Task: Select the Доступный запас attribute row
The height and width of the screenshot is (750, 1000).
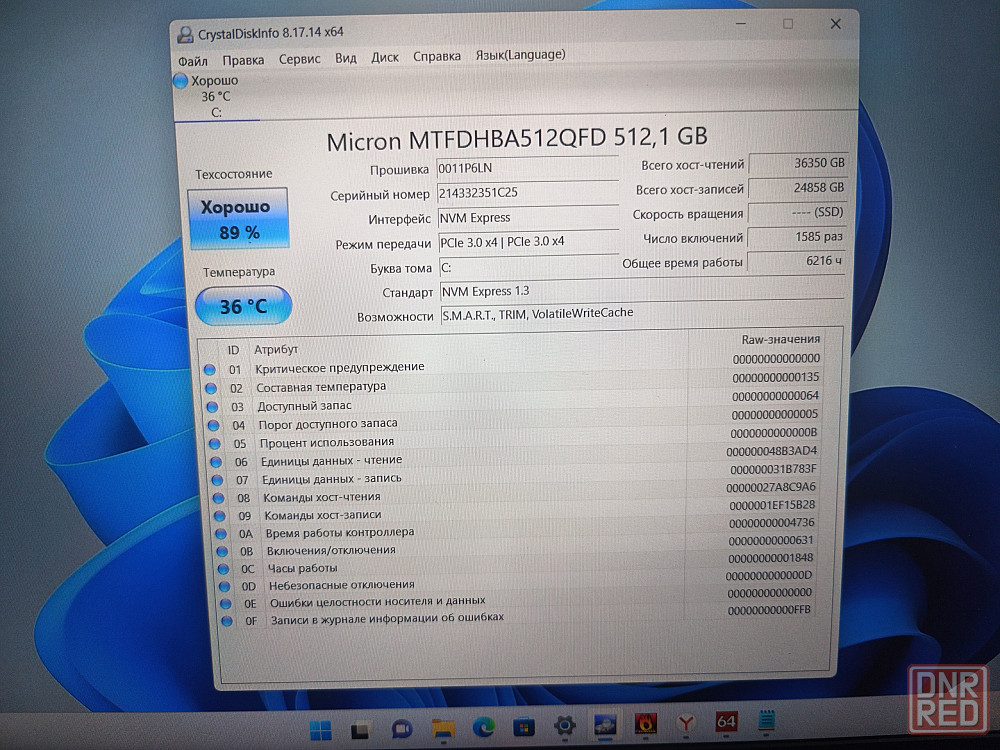Action: pyautogui.click(x=513, y=401)
